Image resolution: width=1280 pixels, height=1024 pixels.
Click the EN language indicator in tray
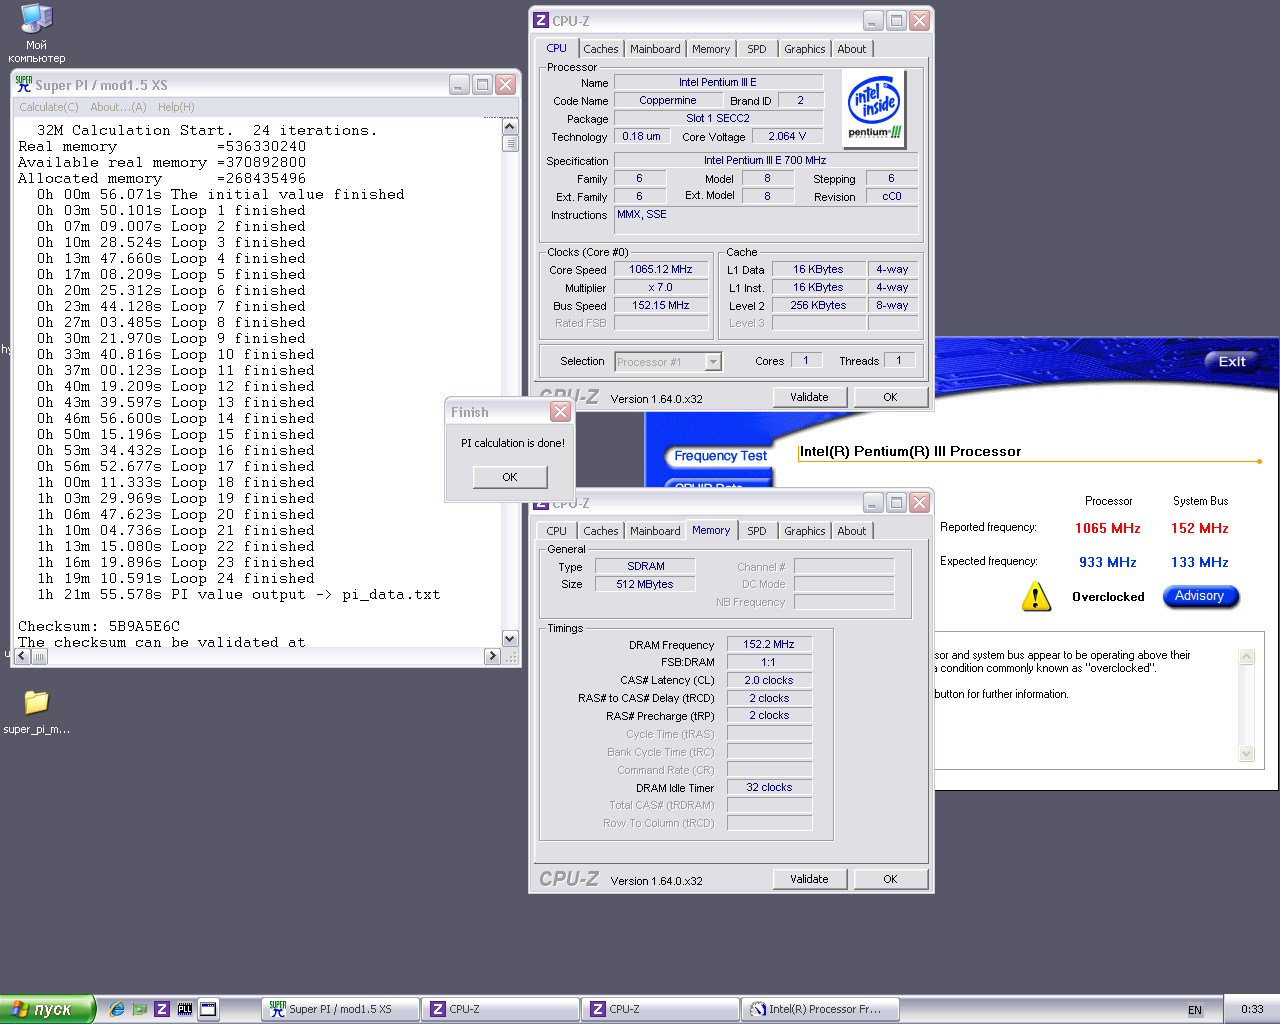[x=1195, y=1010]
